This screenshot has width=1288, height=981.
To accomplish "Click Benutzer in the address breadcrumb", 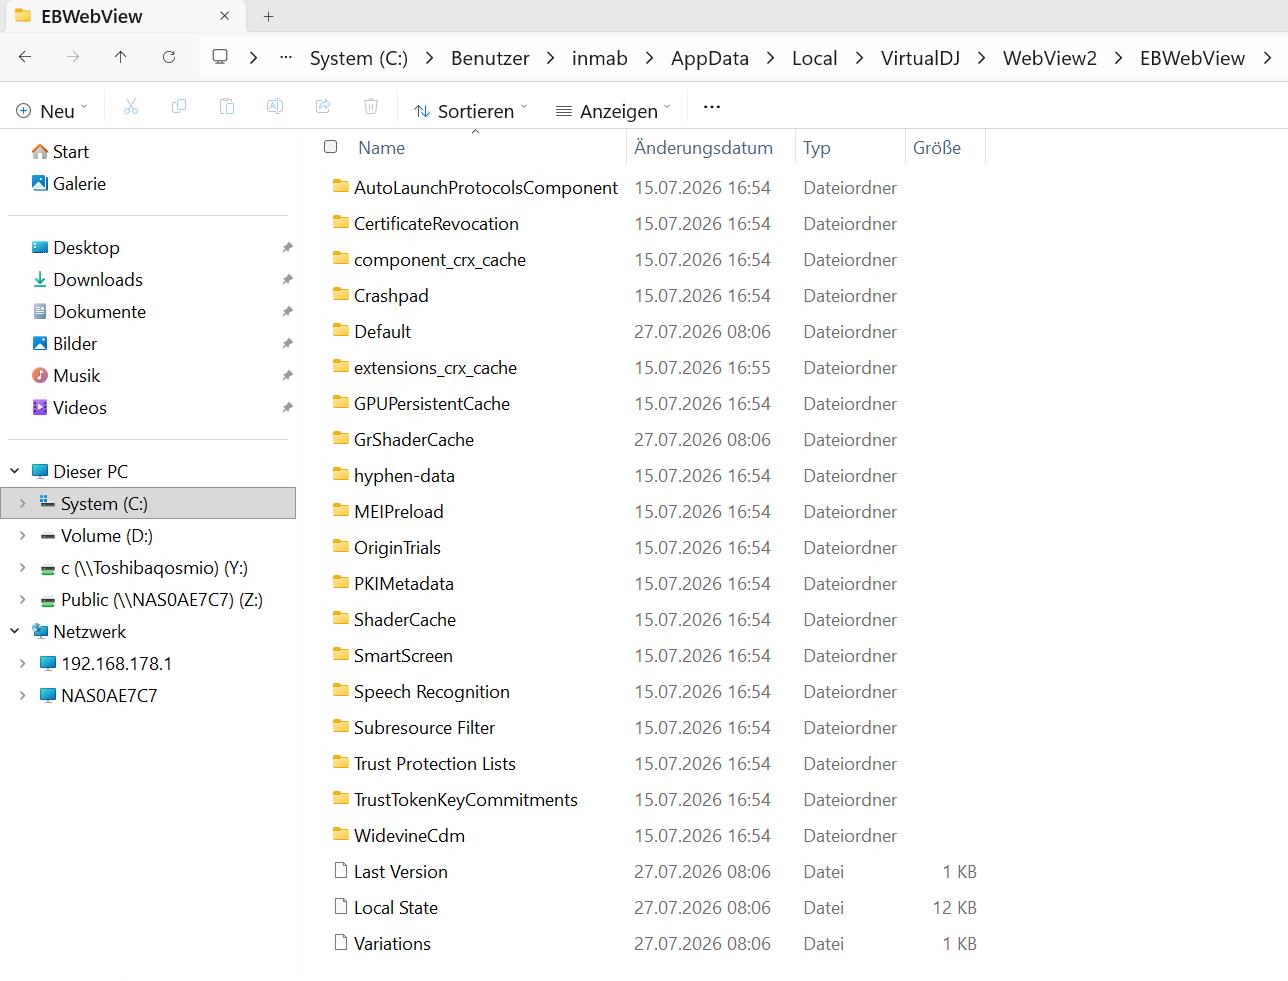I will click(490, 58).
